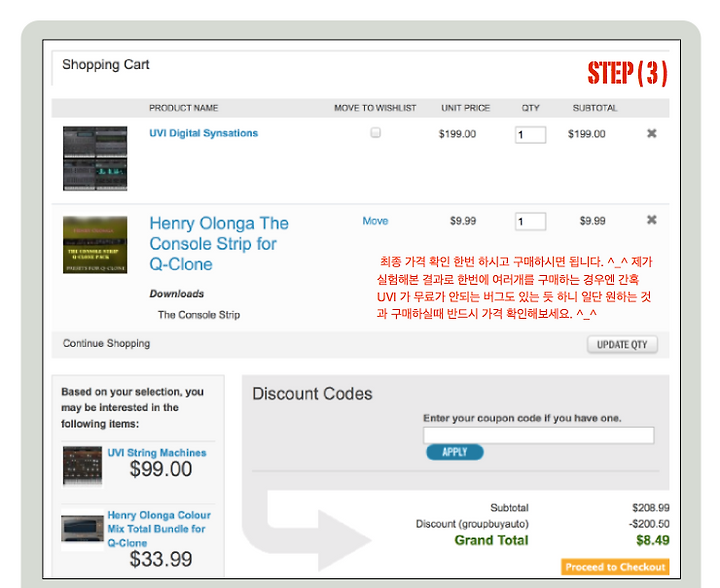Click The Console Strip download entry
Viewport: 720px width, 588px height.
point(199,315)
